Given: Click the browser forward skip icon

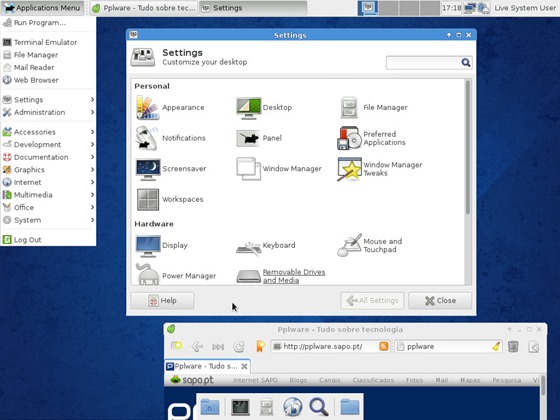Looking at the screenshot, I should [x=218, y=346].
